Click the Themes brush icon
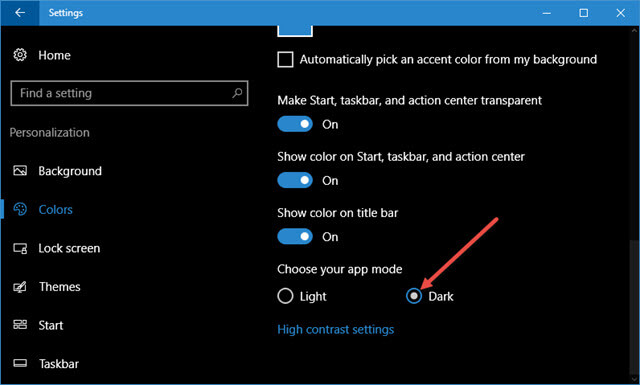This screenshot has height=385, width=640. click(20, 287)
